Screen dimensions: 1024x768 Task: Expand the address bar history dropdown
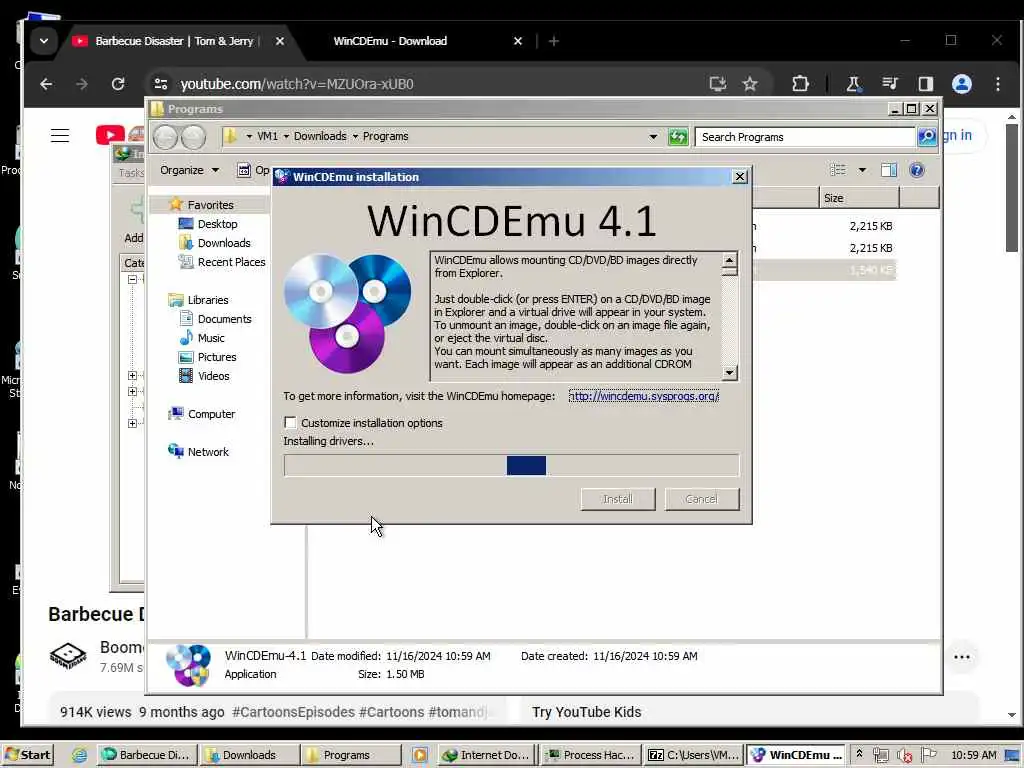(653, 136)
